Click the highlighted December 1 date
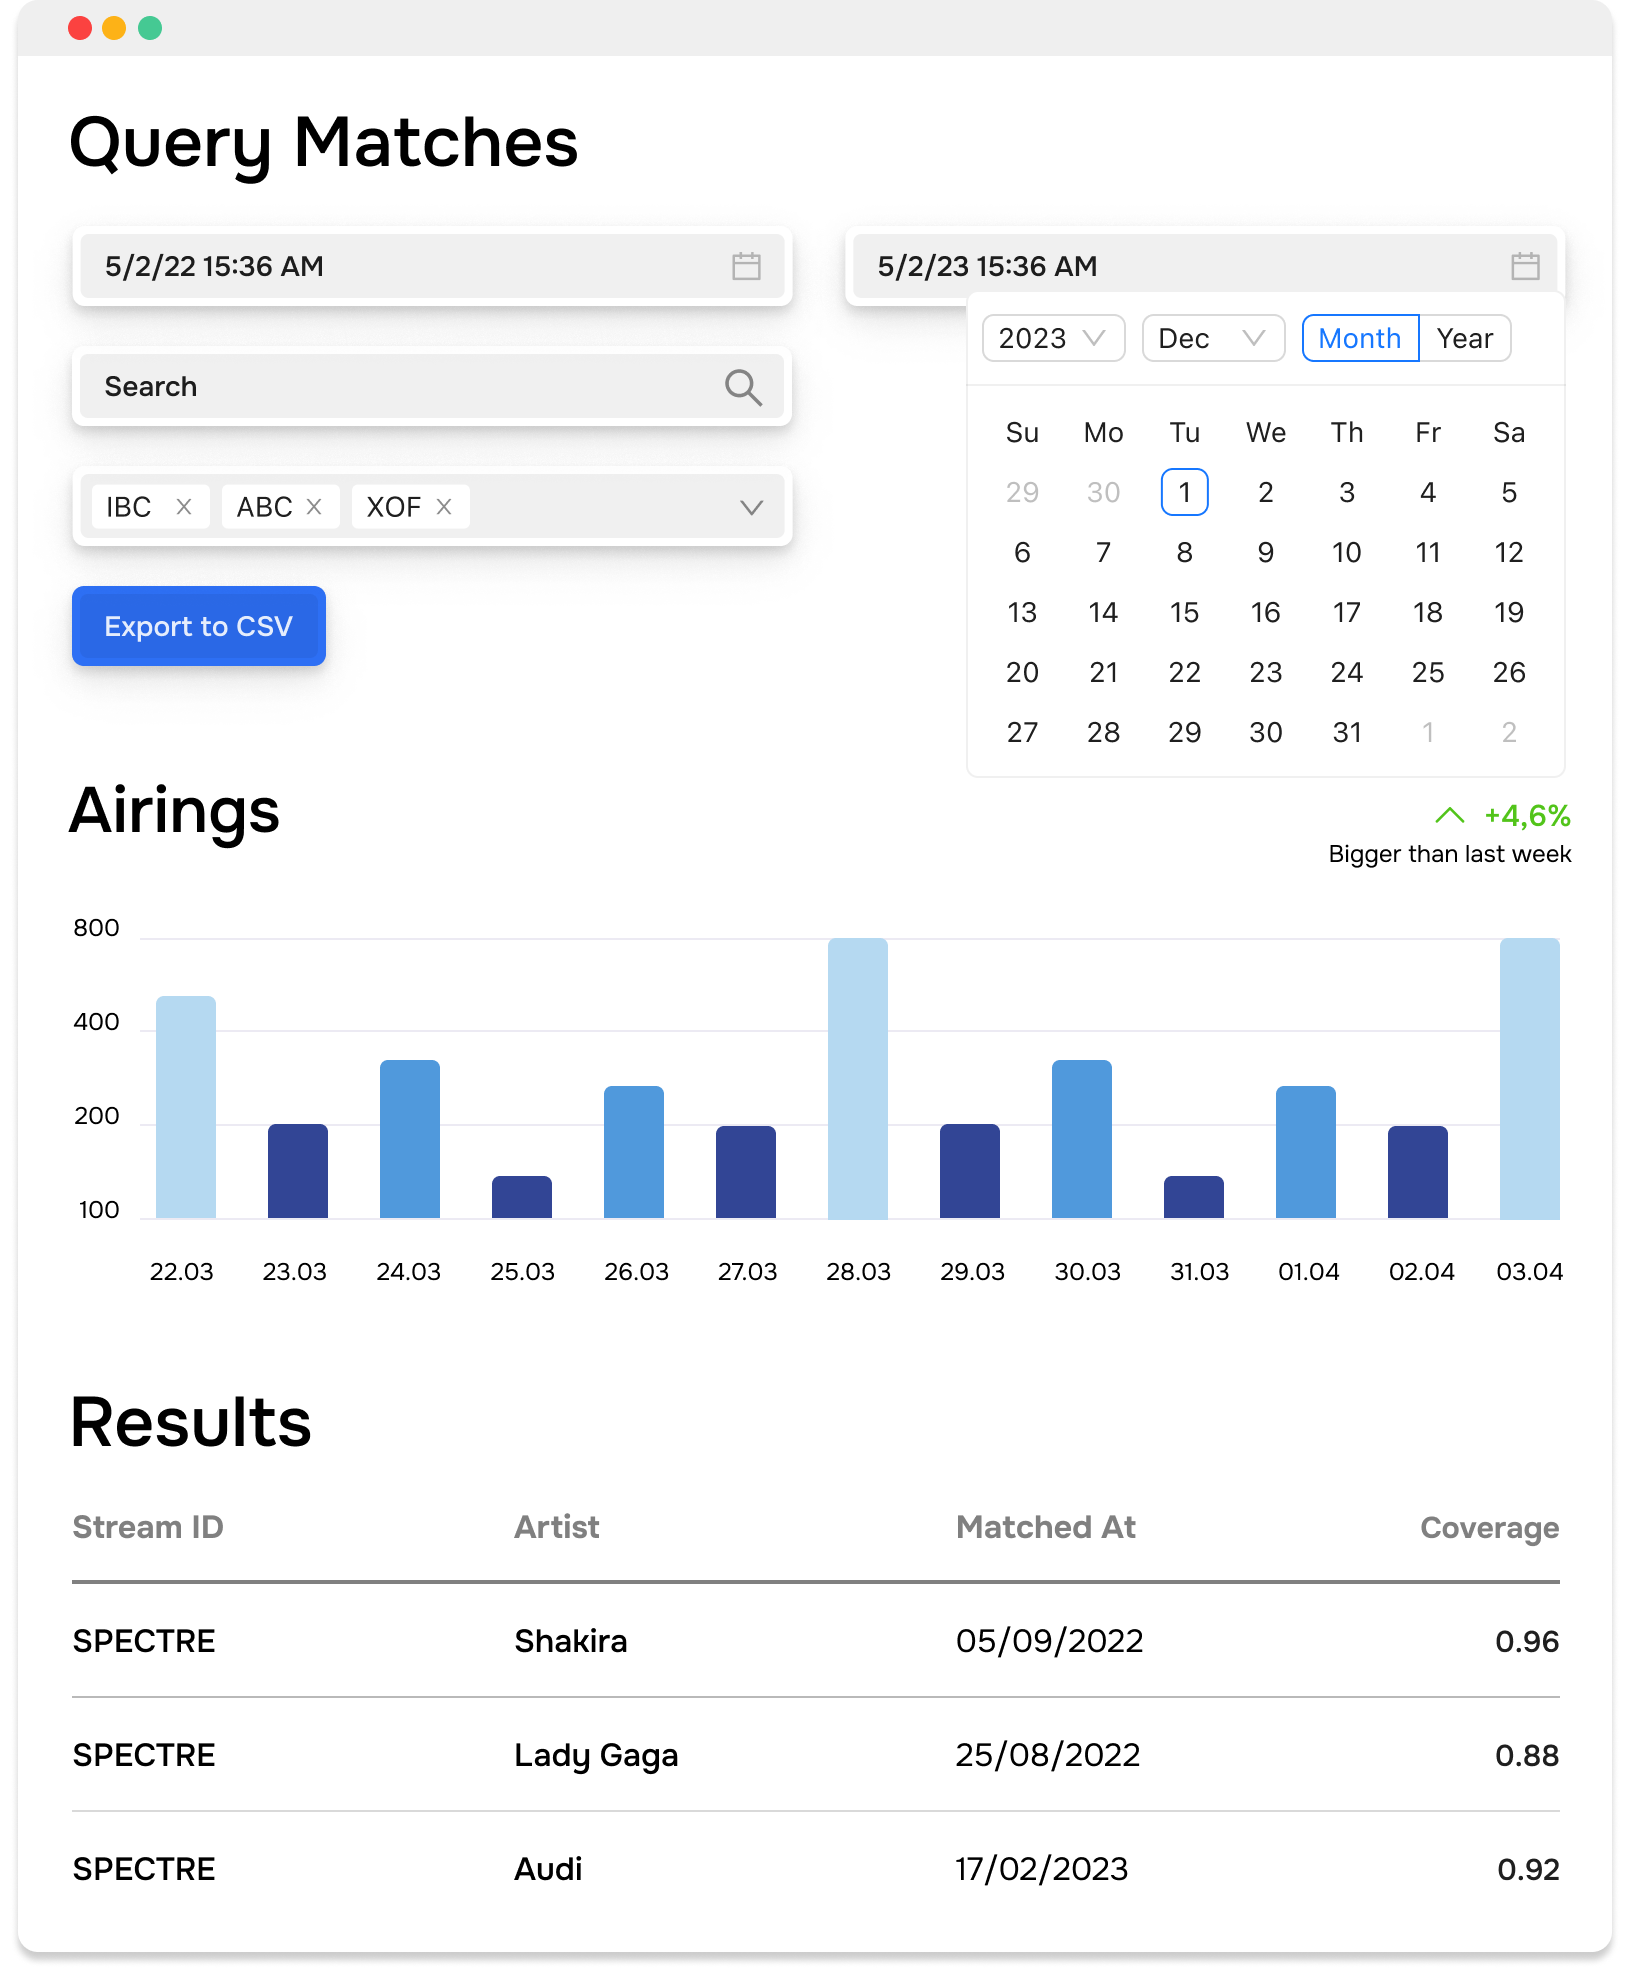This screenshot has width=1638, height=1968. point(1184,492)
